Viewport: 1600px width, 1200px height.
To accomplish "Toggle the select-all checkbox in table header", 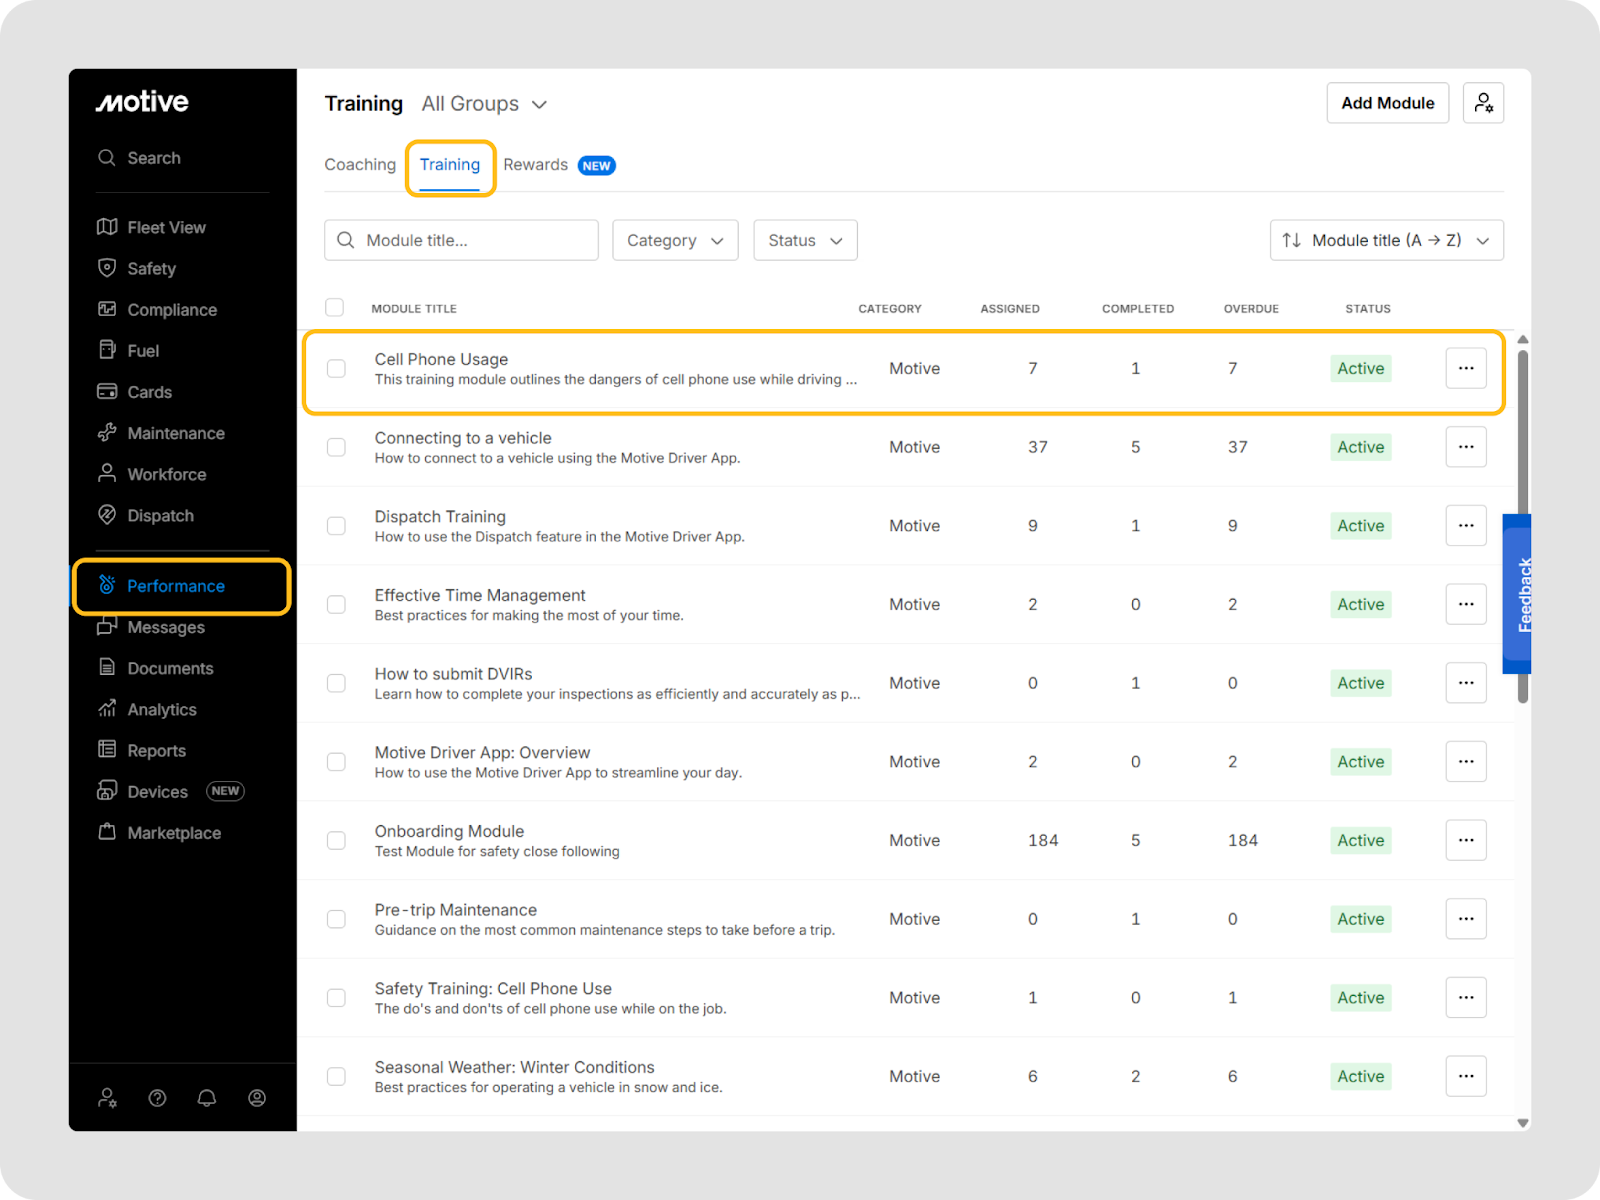I will (x=335, y=308).
